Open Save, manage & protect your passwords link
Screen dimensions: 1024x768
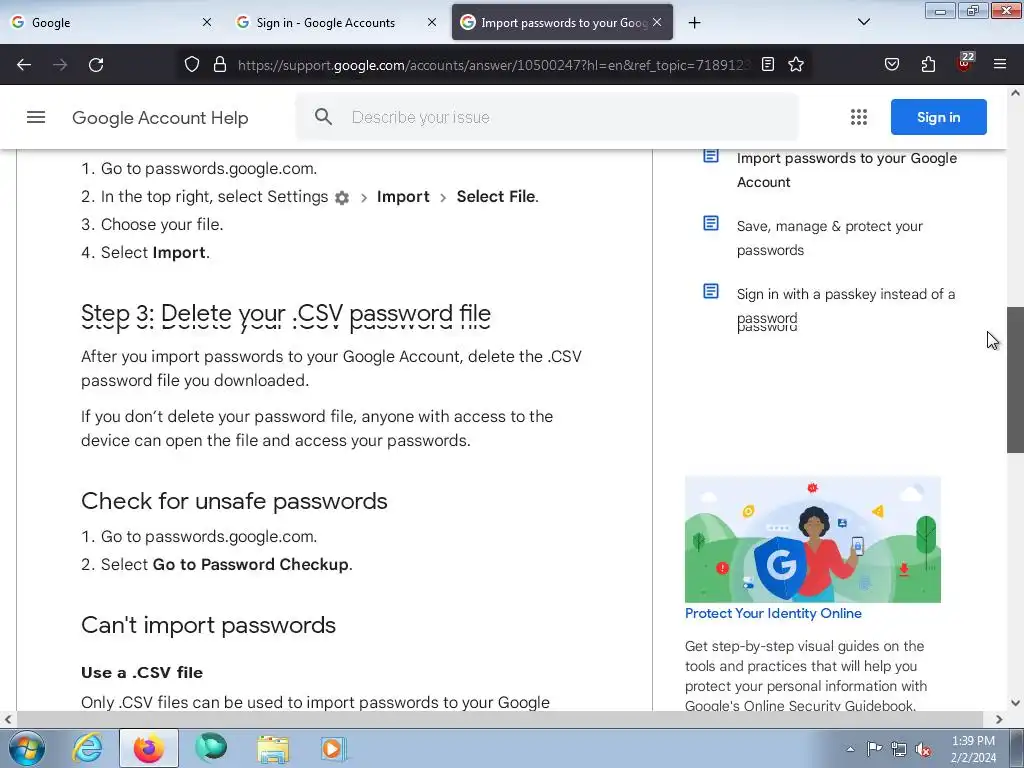(829, 238)
